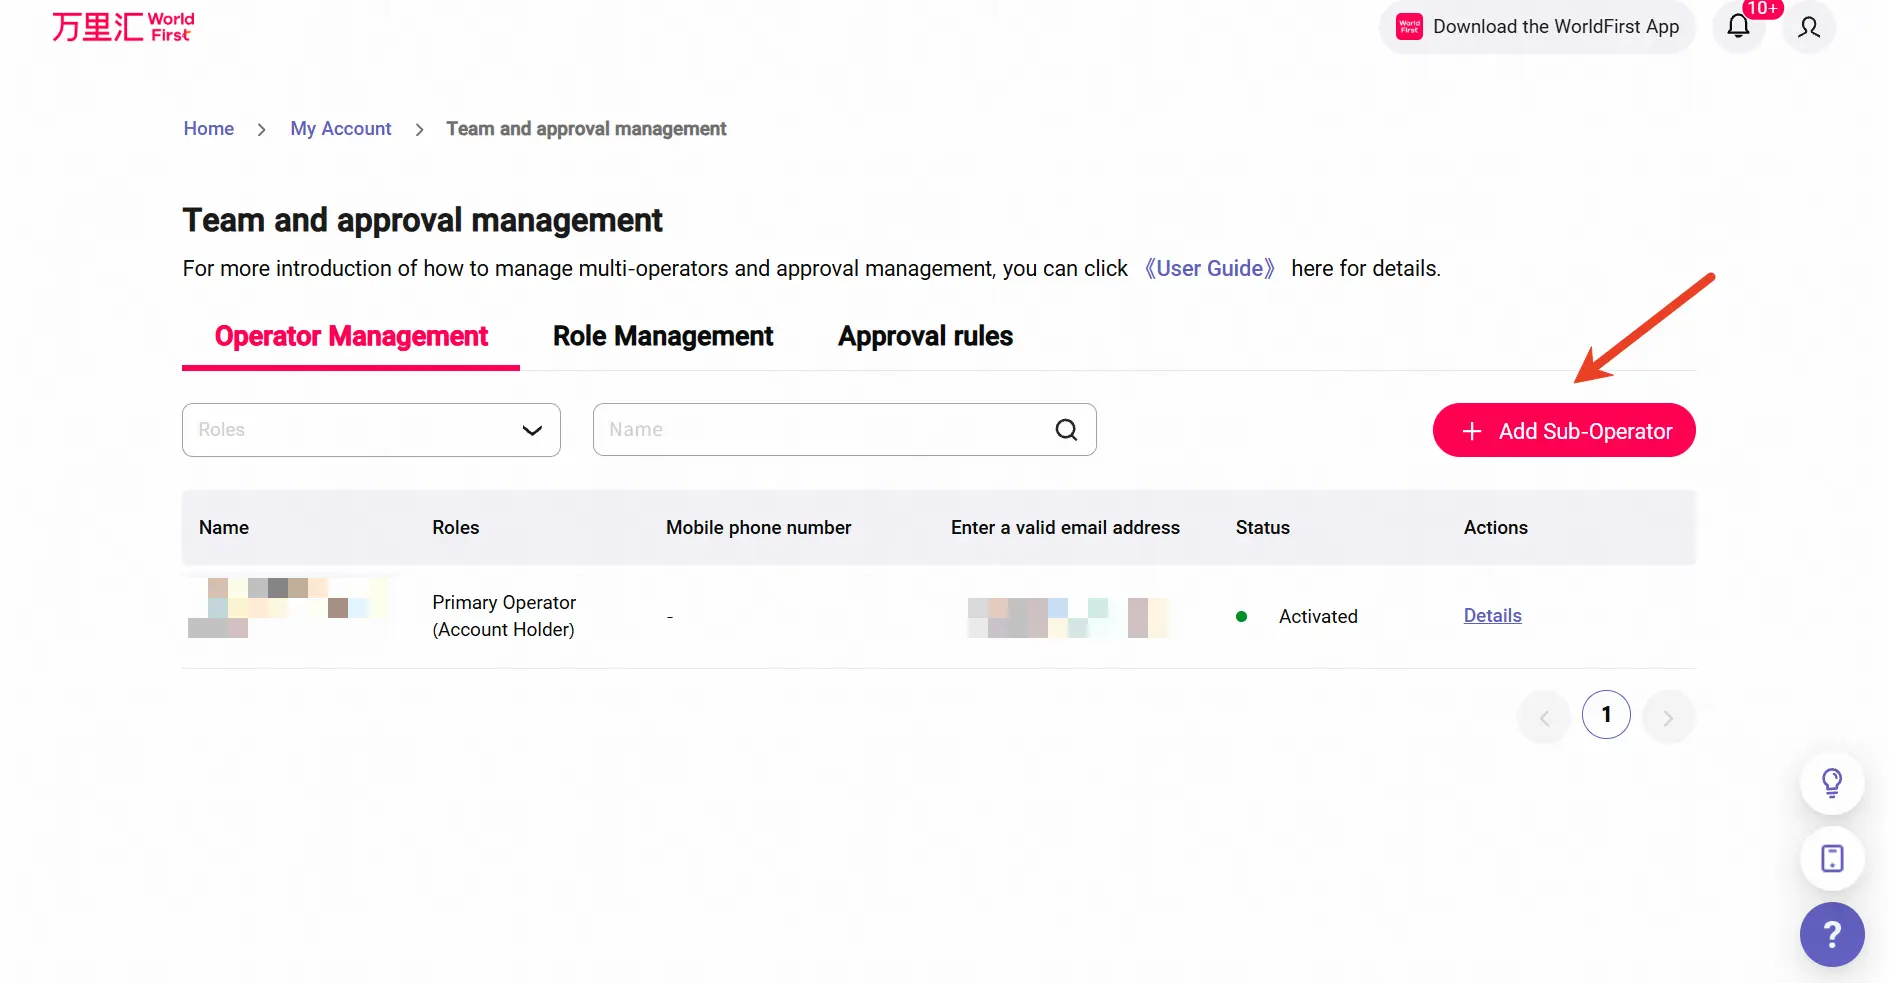Click the Download the WorldFirst App button
The image size is (1889, 983).
pos(1537,27)
